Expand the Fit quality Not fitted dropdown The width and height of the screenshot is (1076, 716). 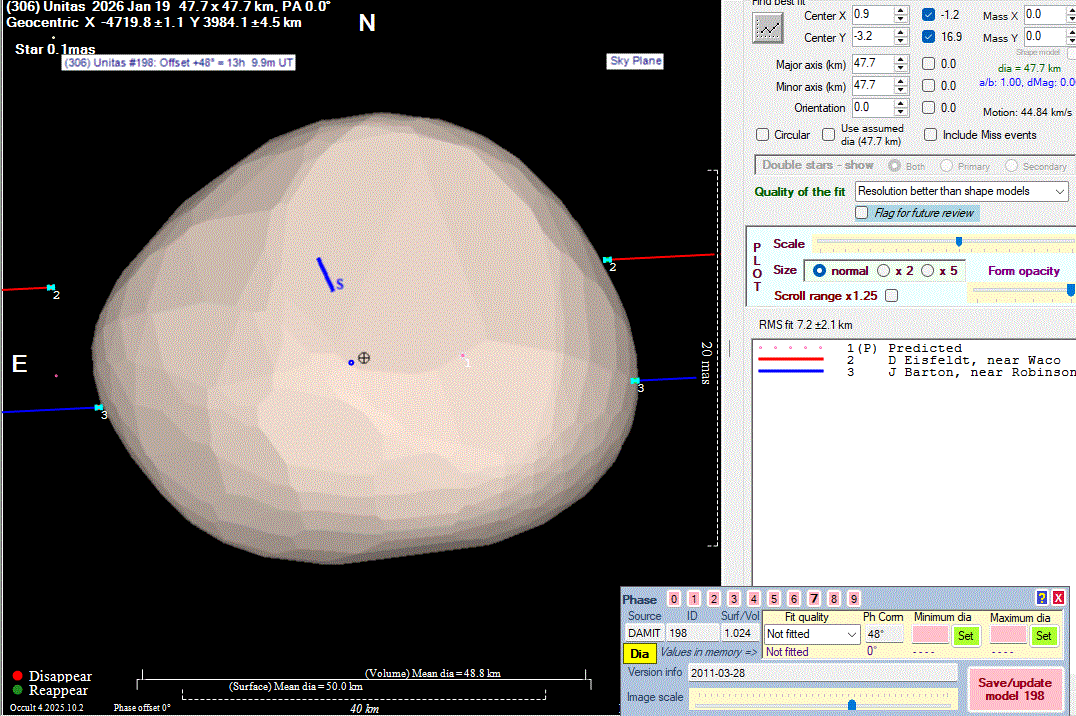(x=811, y=635)
